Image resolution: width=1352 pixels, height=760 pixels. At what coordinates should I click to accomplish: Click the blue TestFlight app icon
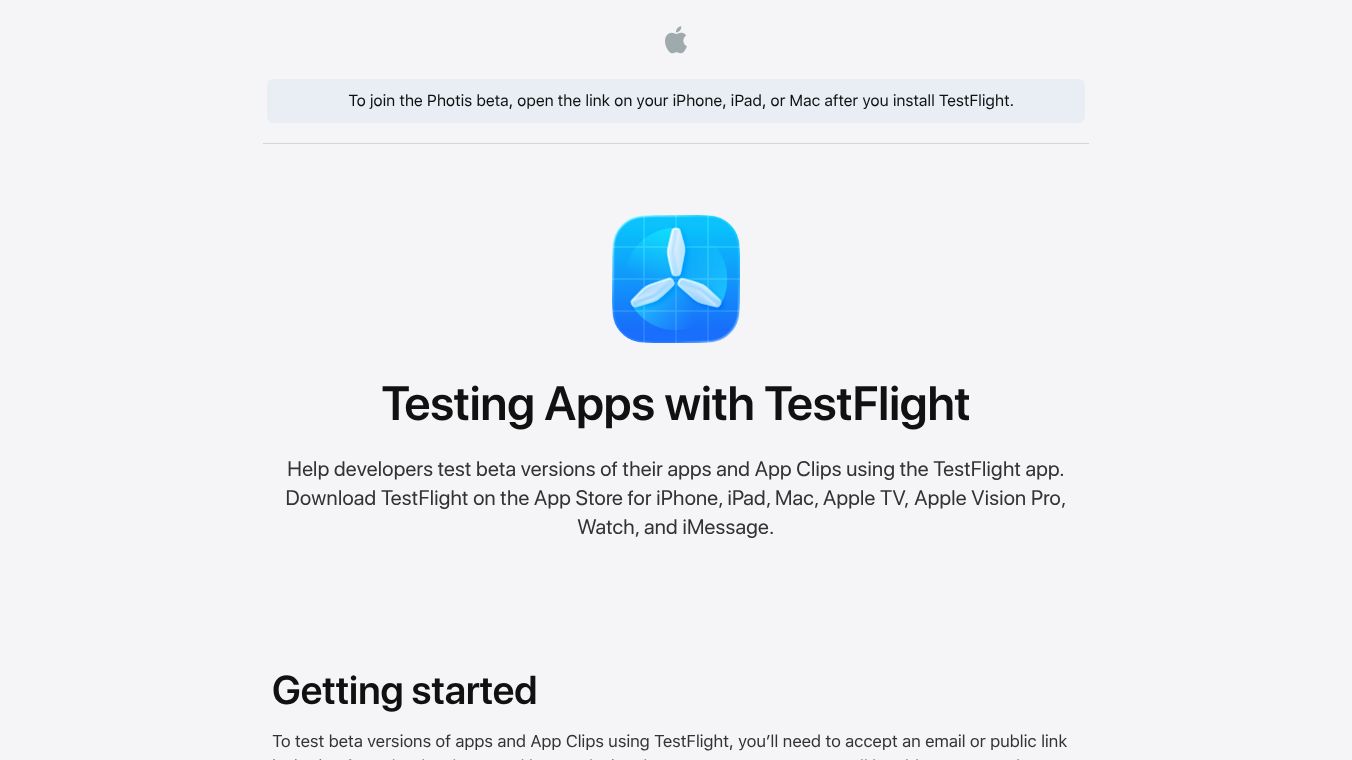point(676,279)
